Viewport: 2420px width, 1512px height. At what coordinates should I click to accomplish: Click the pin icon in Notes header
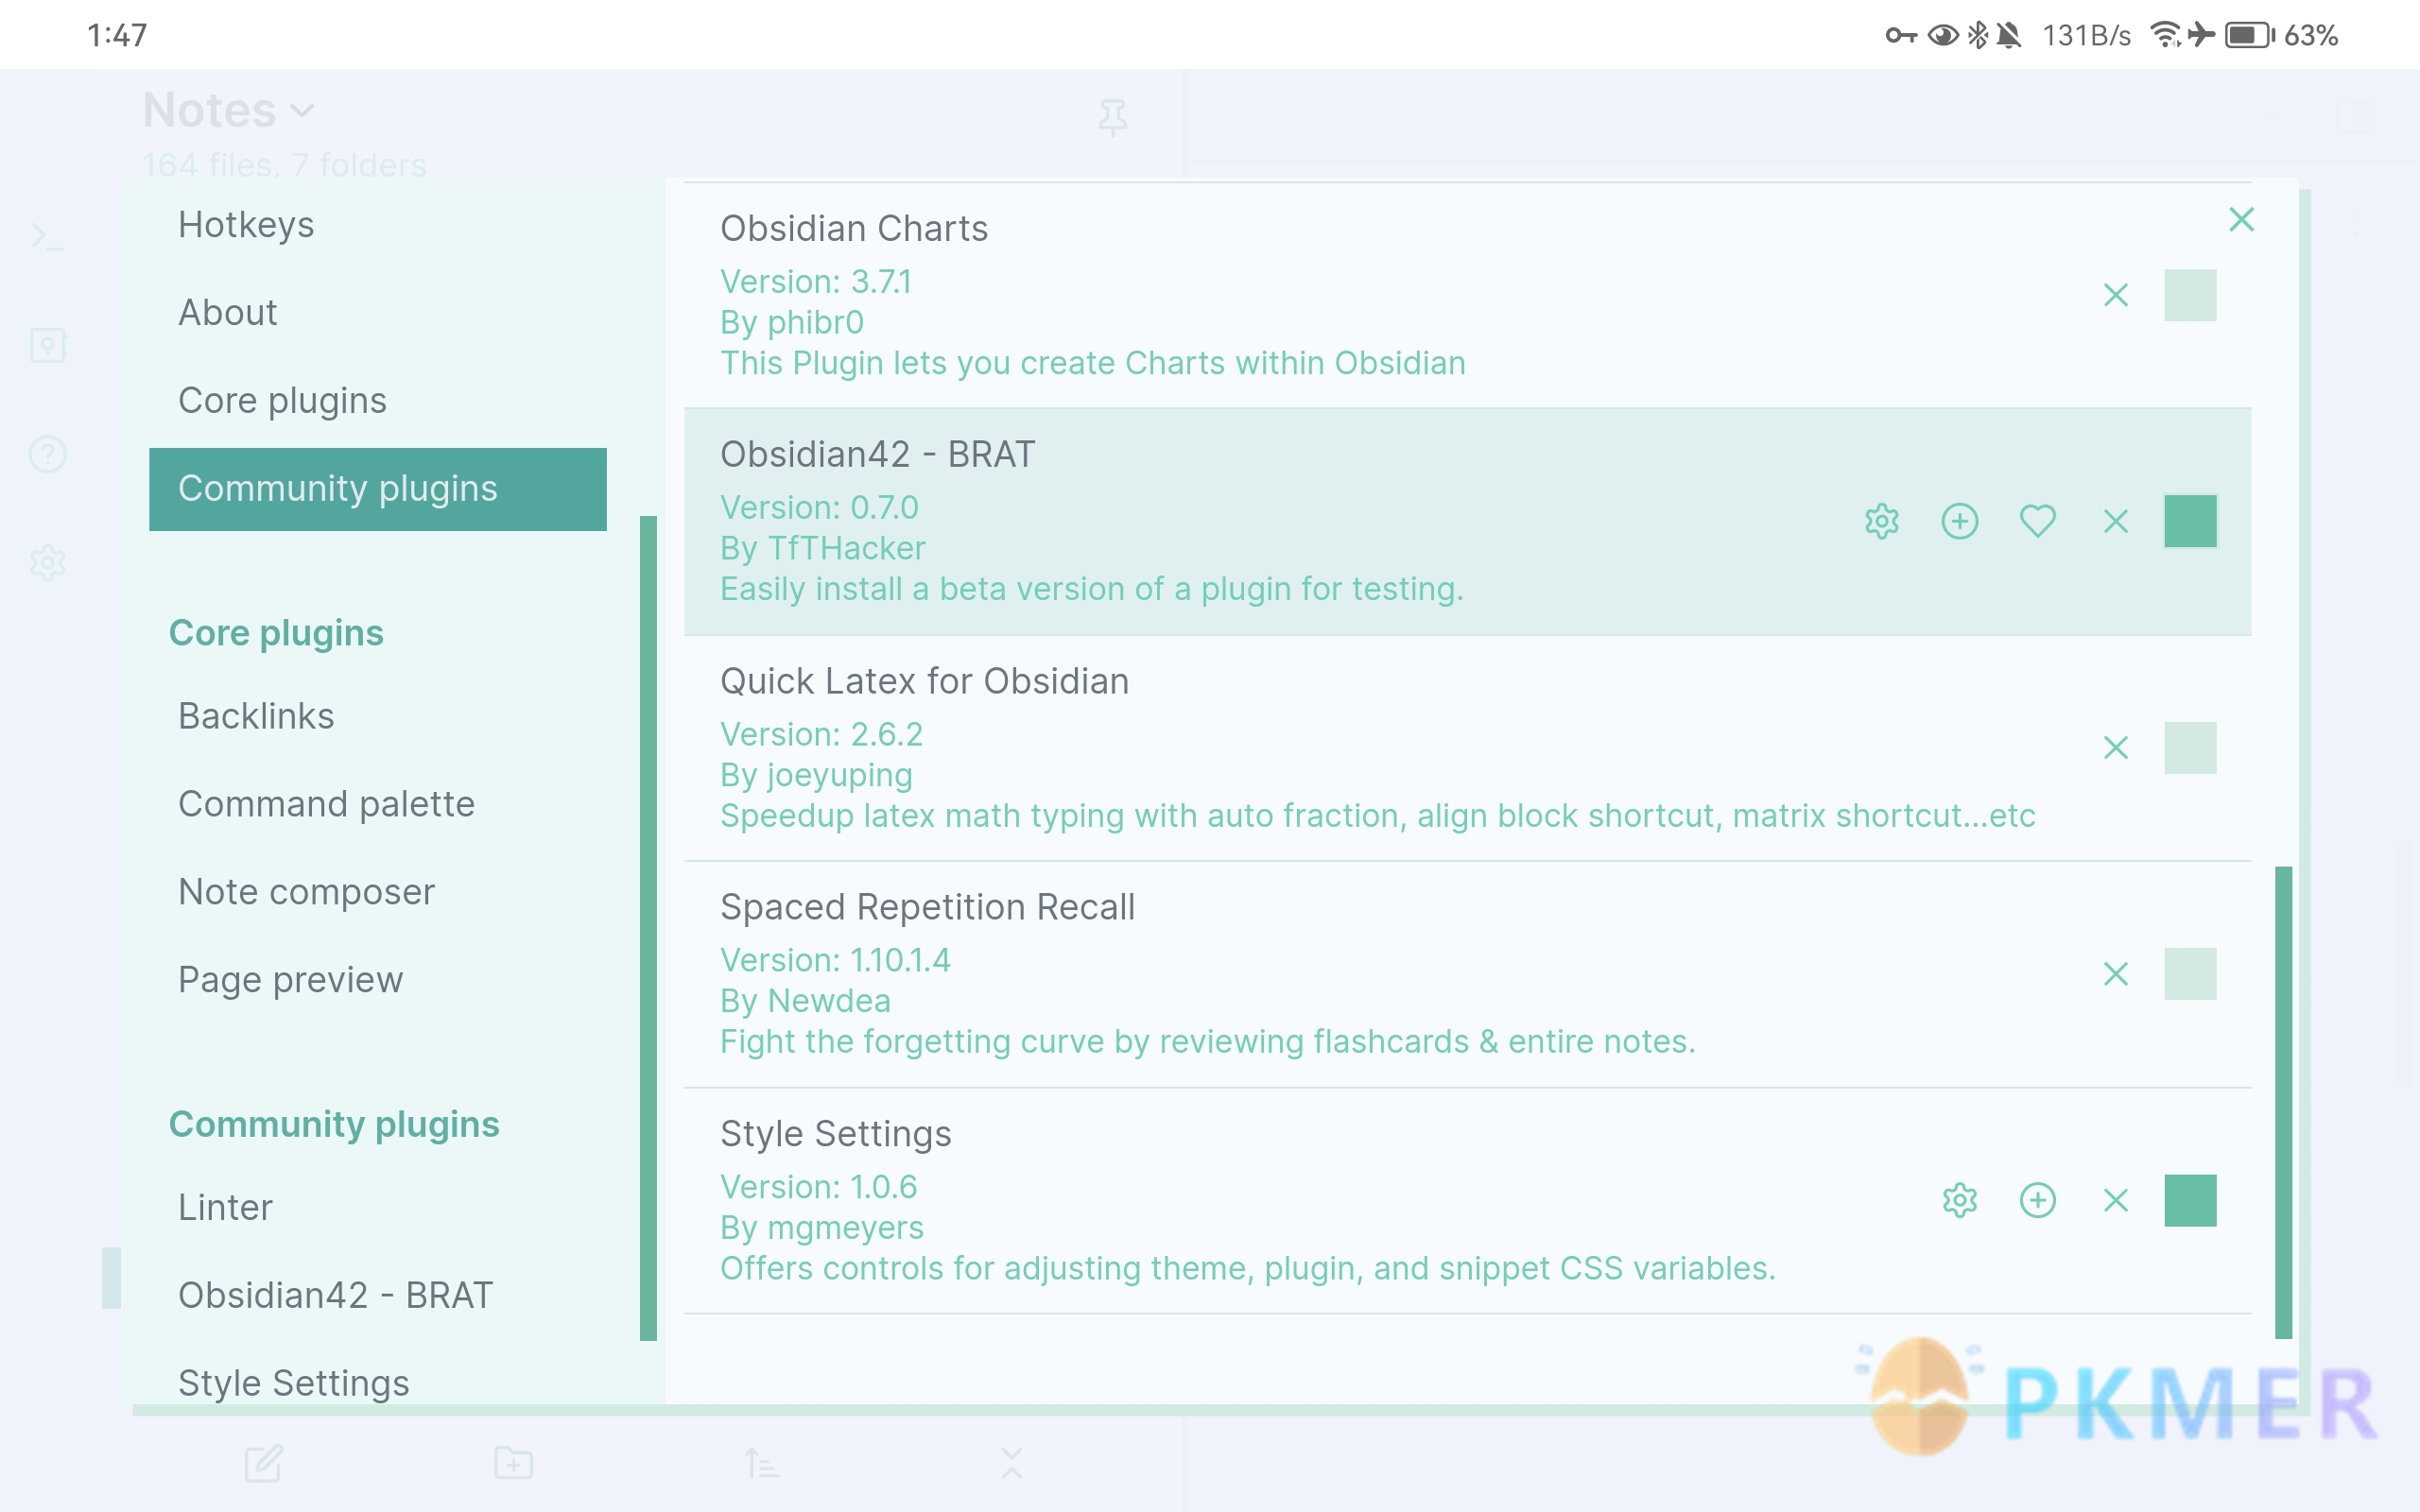click(1112, 117)
